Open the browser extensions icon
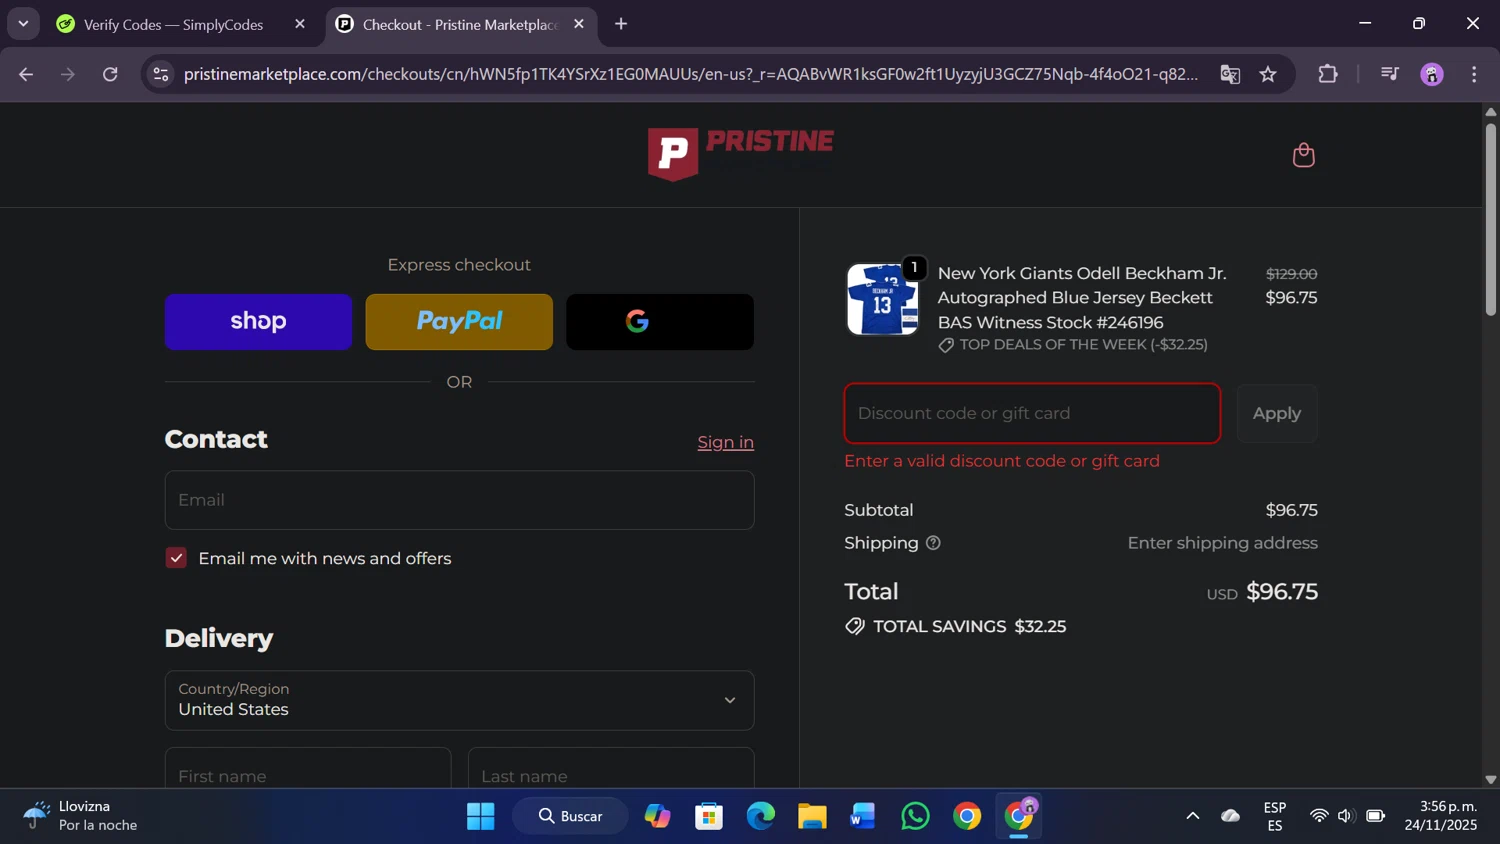The image size is (1500, 844). (x=1327, y=74)
